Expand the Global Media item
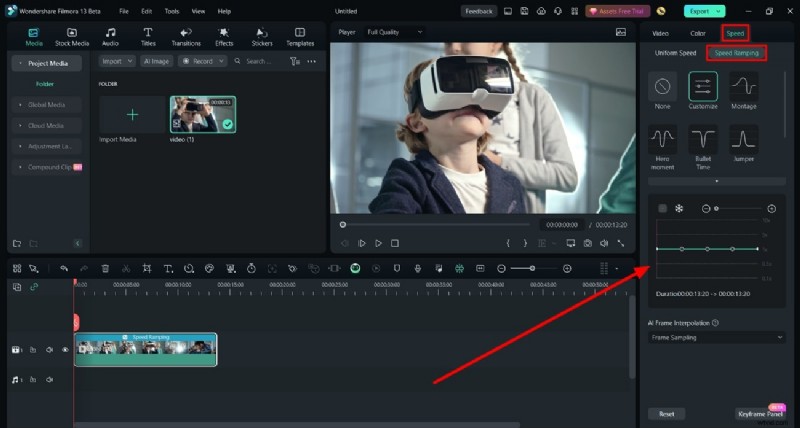This screenshot has height=428, width=800. [46, 105]
